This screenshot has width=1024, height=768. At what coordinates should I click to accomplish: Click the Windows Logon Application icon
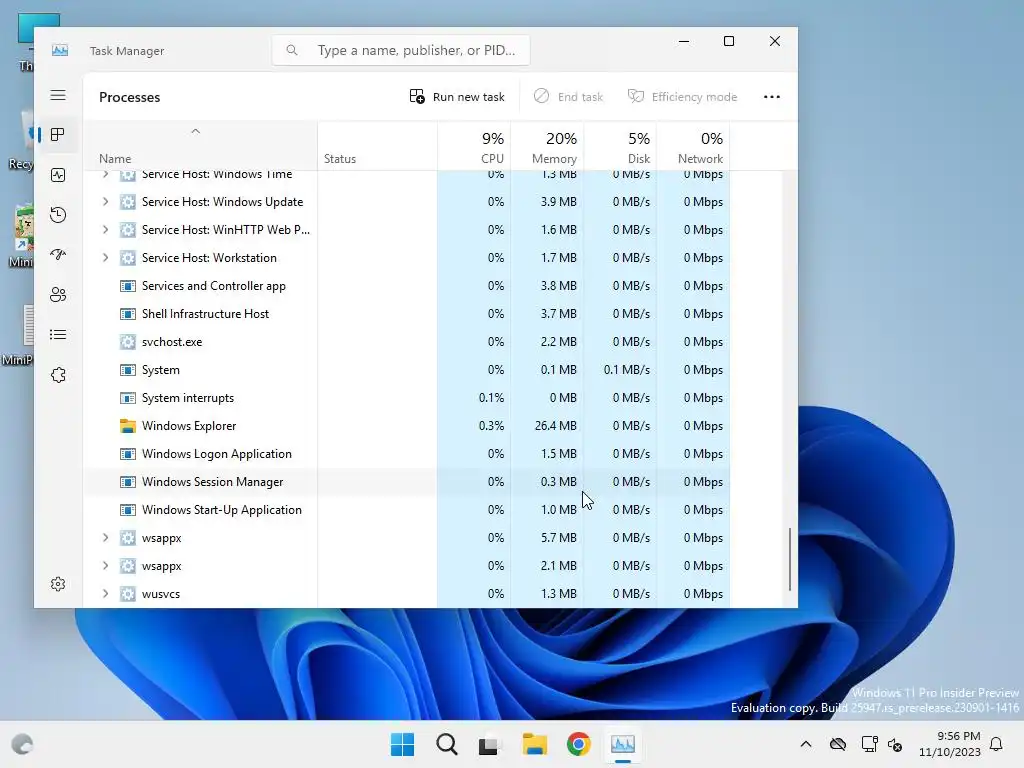click(x=128, y=454)
